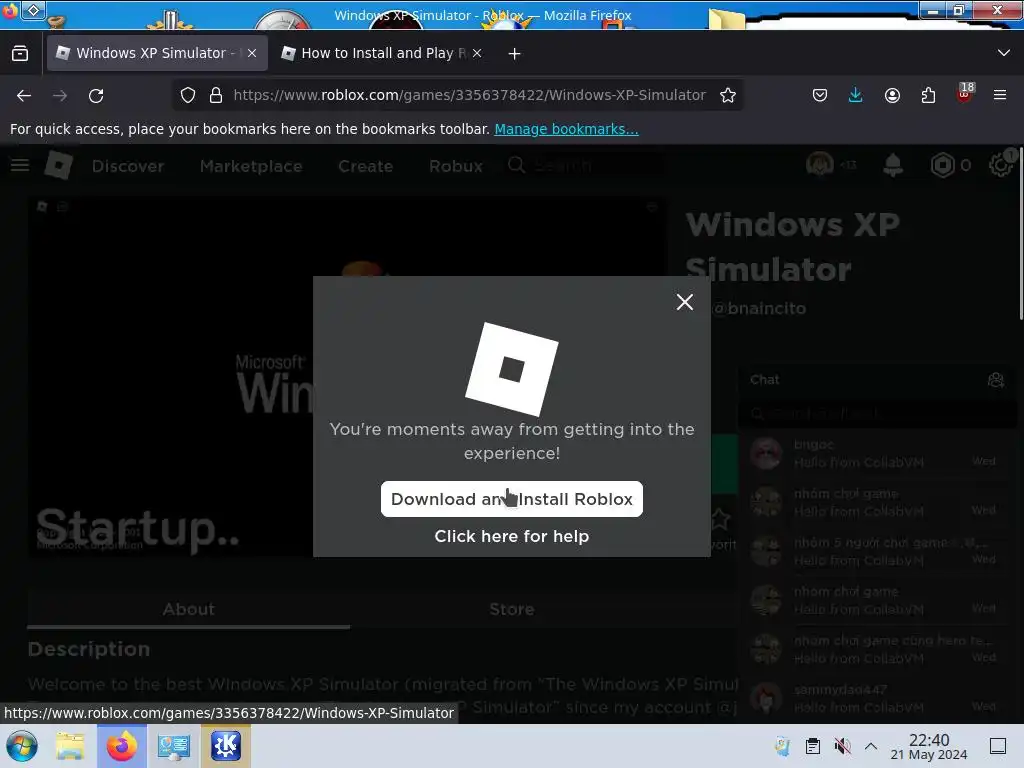Bookmark this page with the star

tap(728, 95)
